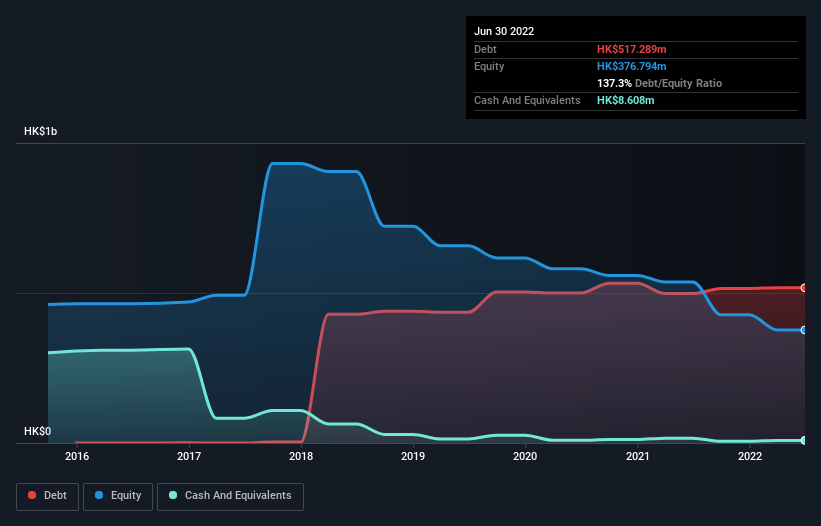Click the 2022 x-axis label
This screenshot has height=526, width=821.
[750, 456]
